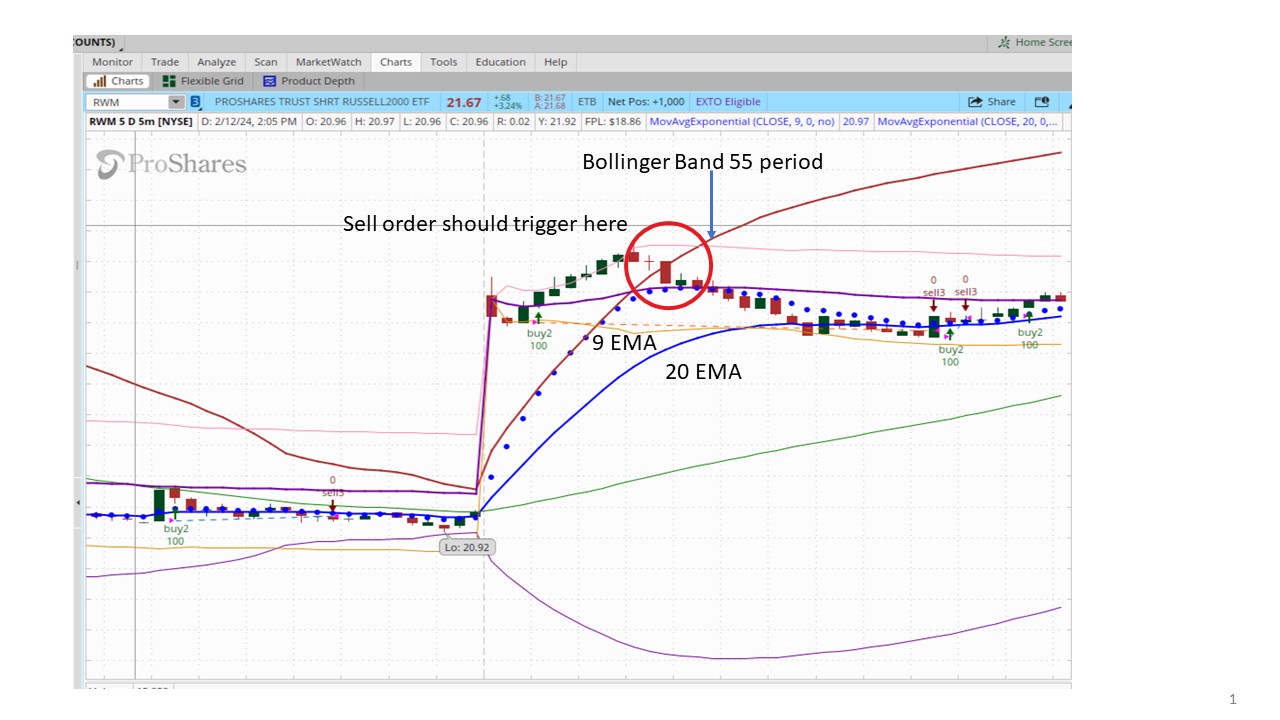Open the Product Depth view
Screen dimensions: 1280x720
click(309, 81)
